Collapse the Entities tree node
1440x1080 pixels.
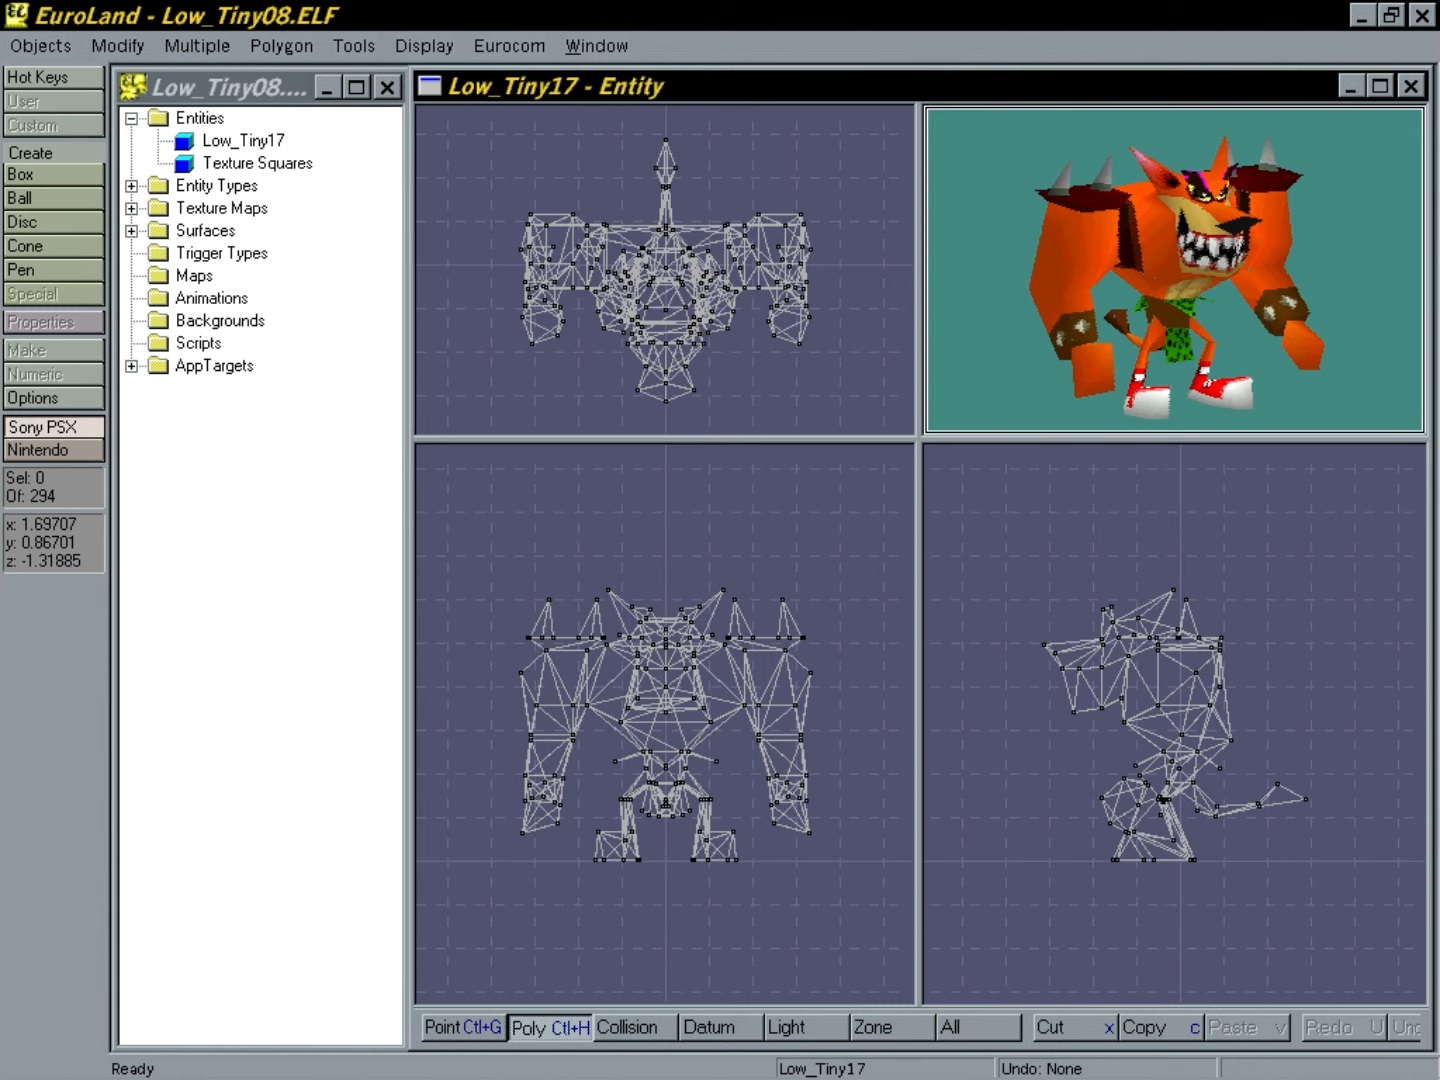131,118
